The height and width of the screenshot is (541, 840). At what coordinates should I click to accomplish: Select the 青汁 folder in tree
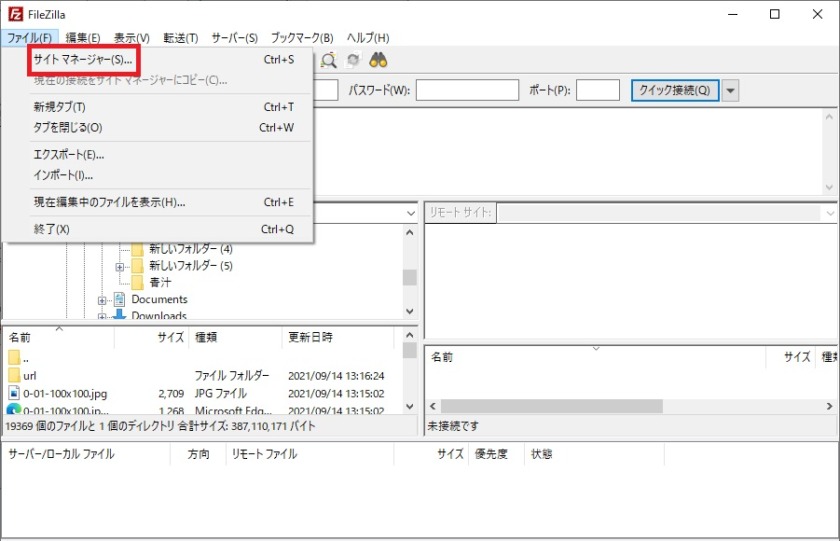138,282
